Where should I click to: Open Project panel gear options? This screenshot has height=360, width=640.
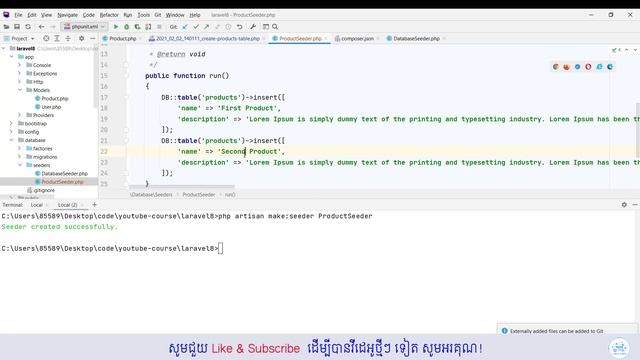click(81, 38)
